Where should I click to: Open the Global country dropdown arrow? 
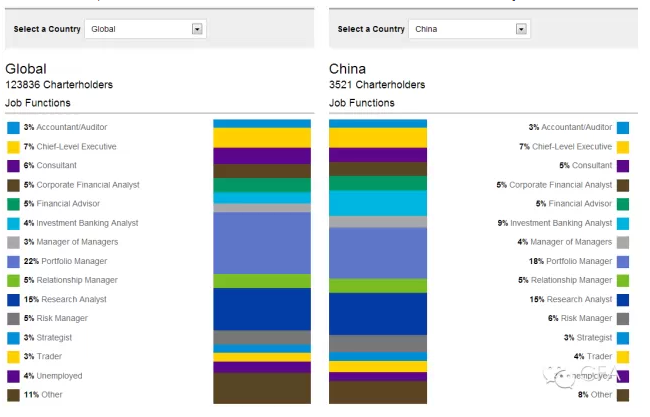pos(197,29)
